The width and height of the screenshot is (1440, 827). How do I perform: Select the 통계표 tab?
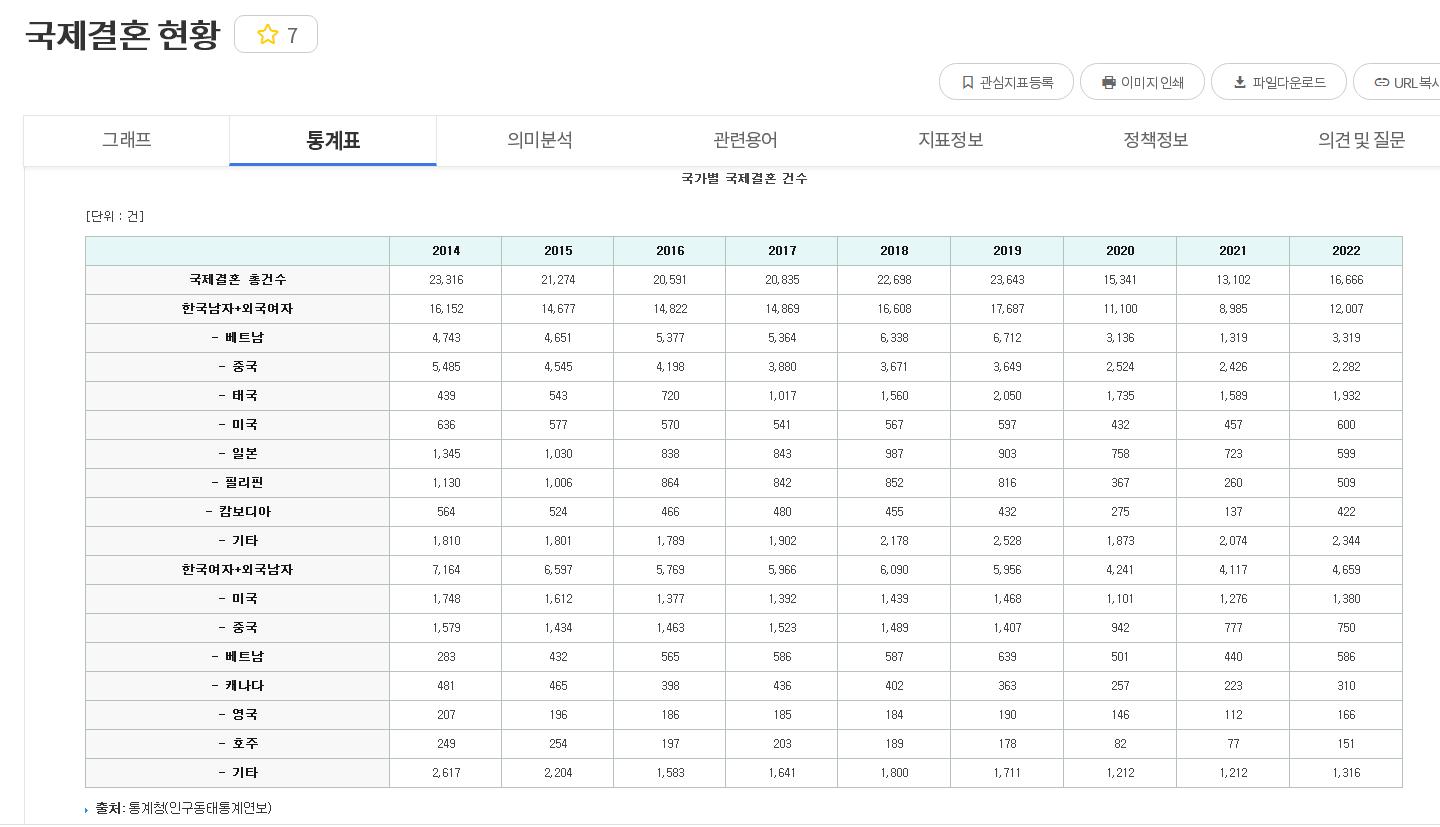332,140
